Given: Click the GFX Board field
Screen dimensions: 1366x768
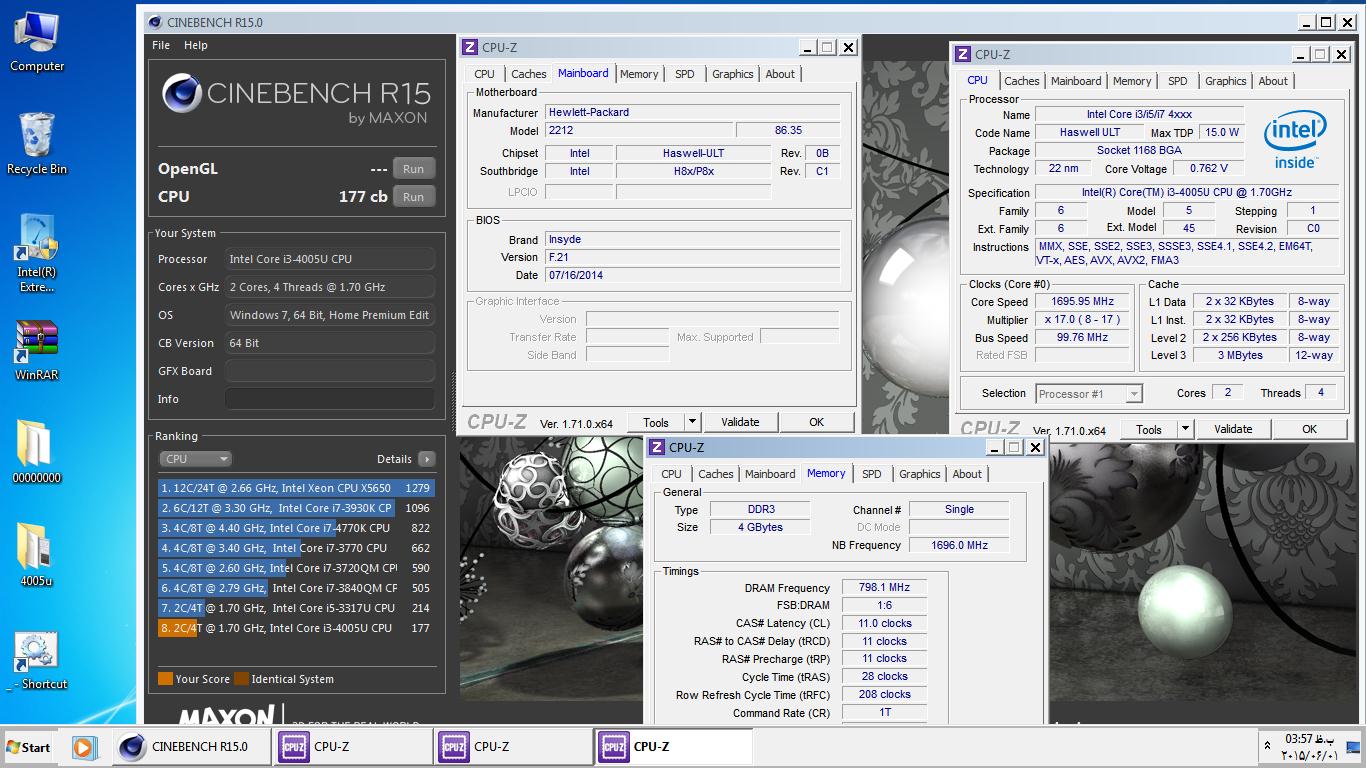Looking at the screenshot, I should coord(330,371).
